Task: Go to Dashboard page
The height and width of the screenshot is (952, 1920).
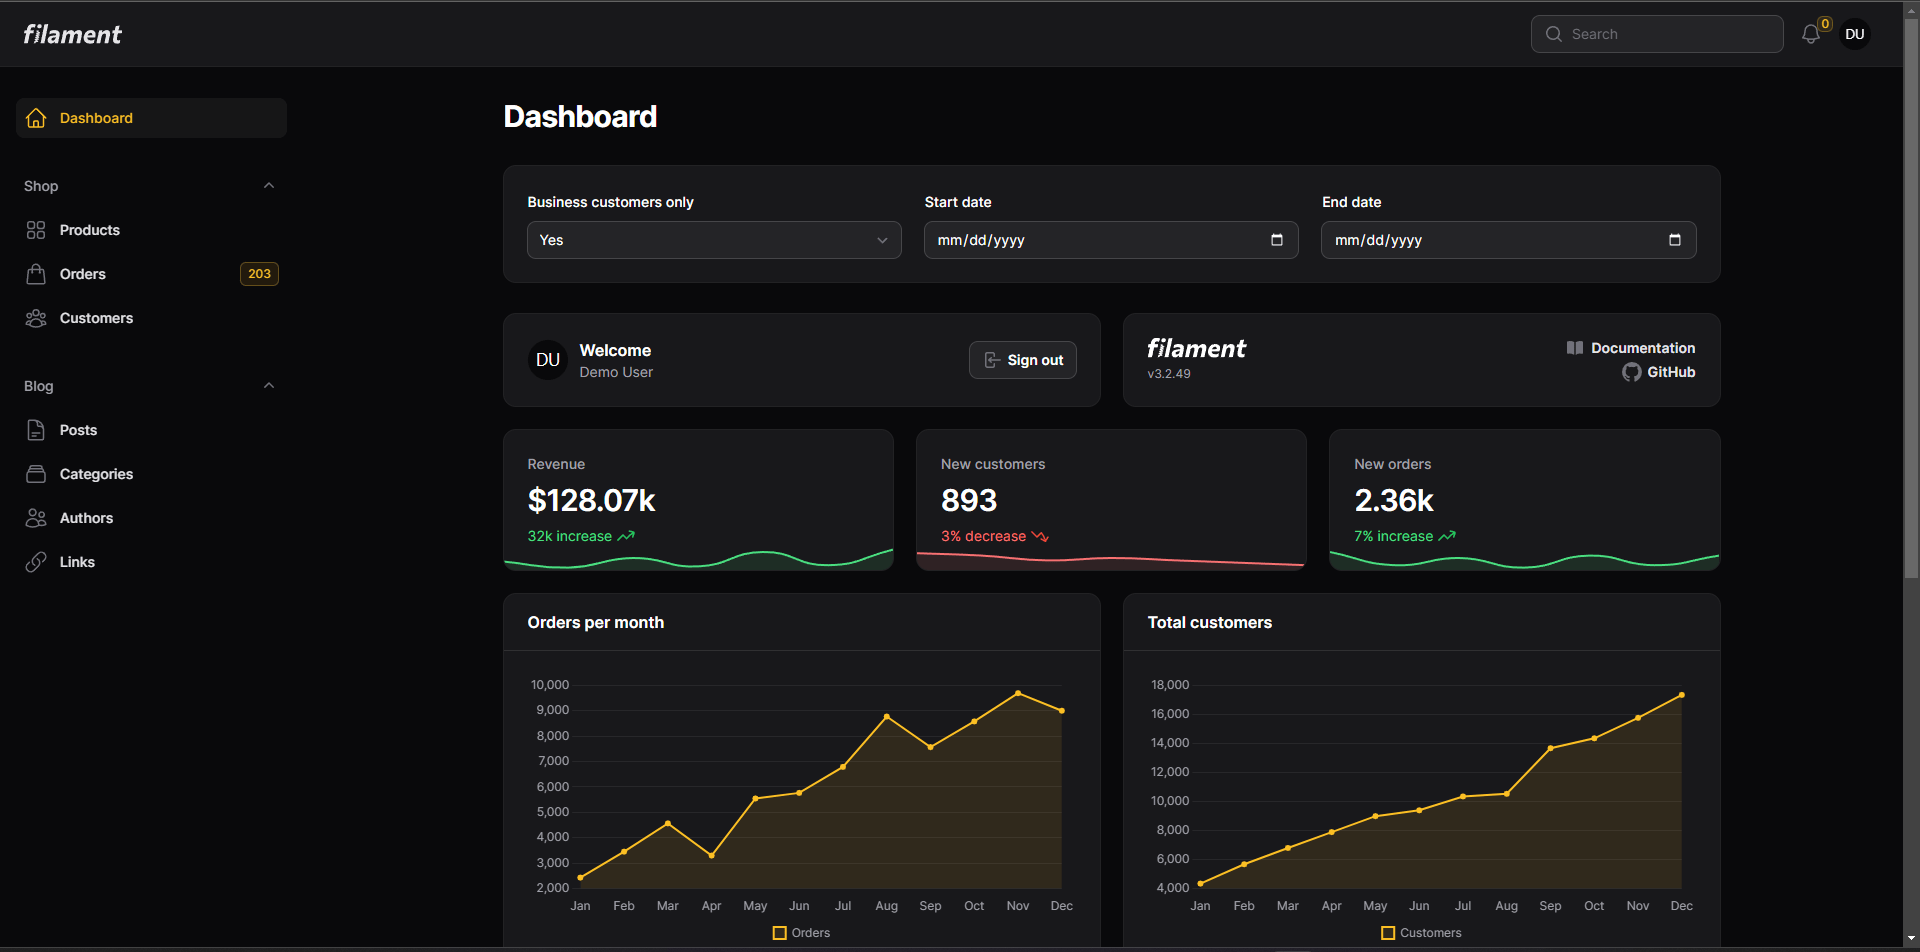Action: [x=151, y=118]
